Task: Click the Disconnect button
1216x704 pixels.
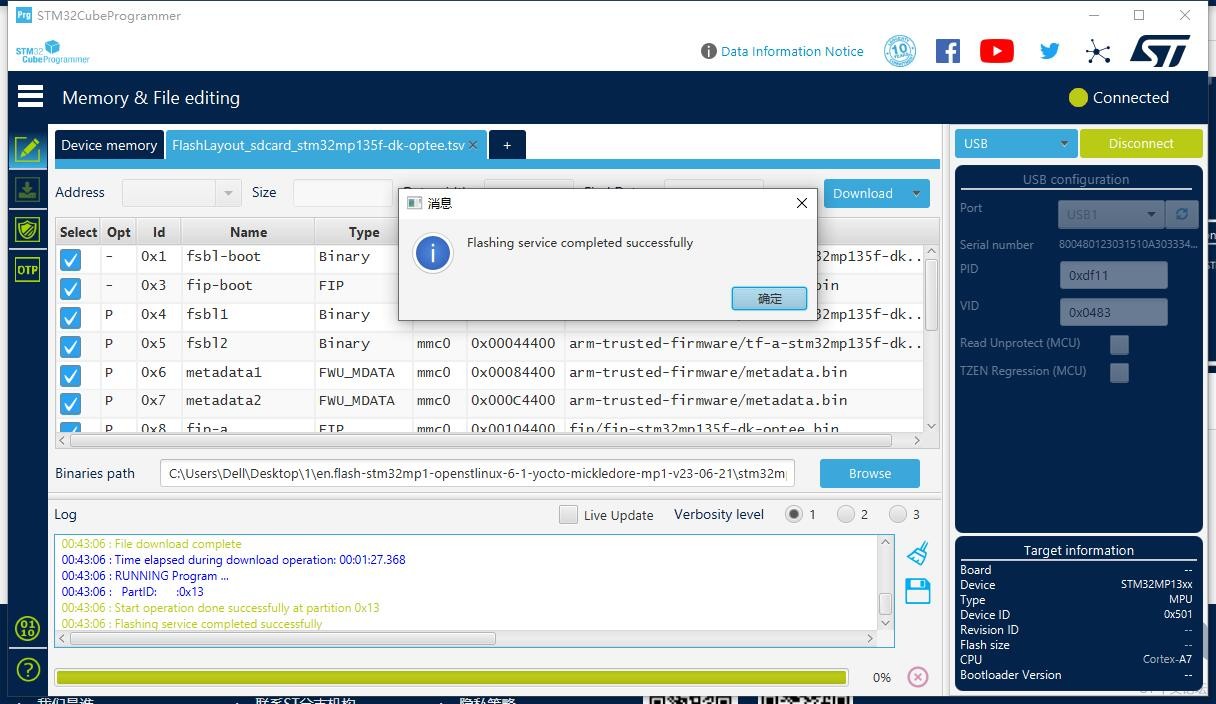Action: [x=1141, y=143]
